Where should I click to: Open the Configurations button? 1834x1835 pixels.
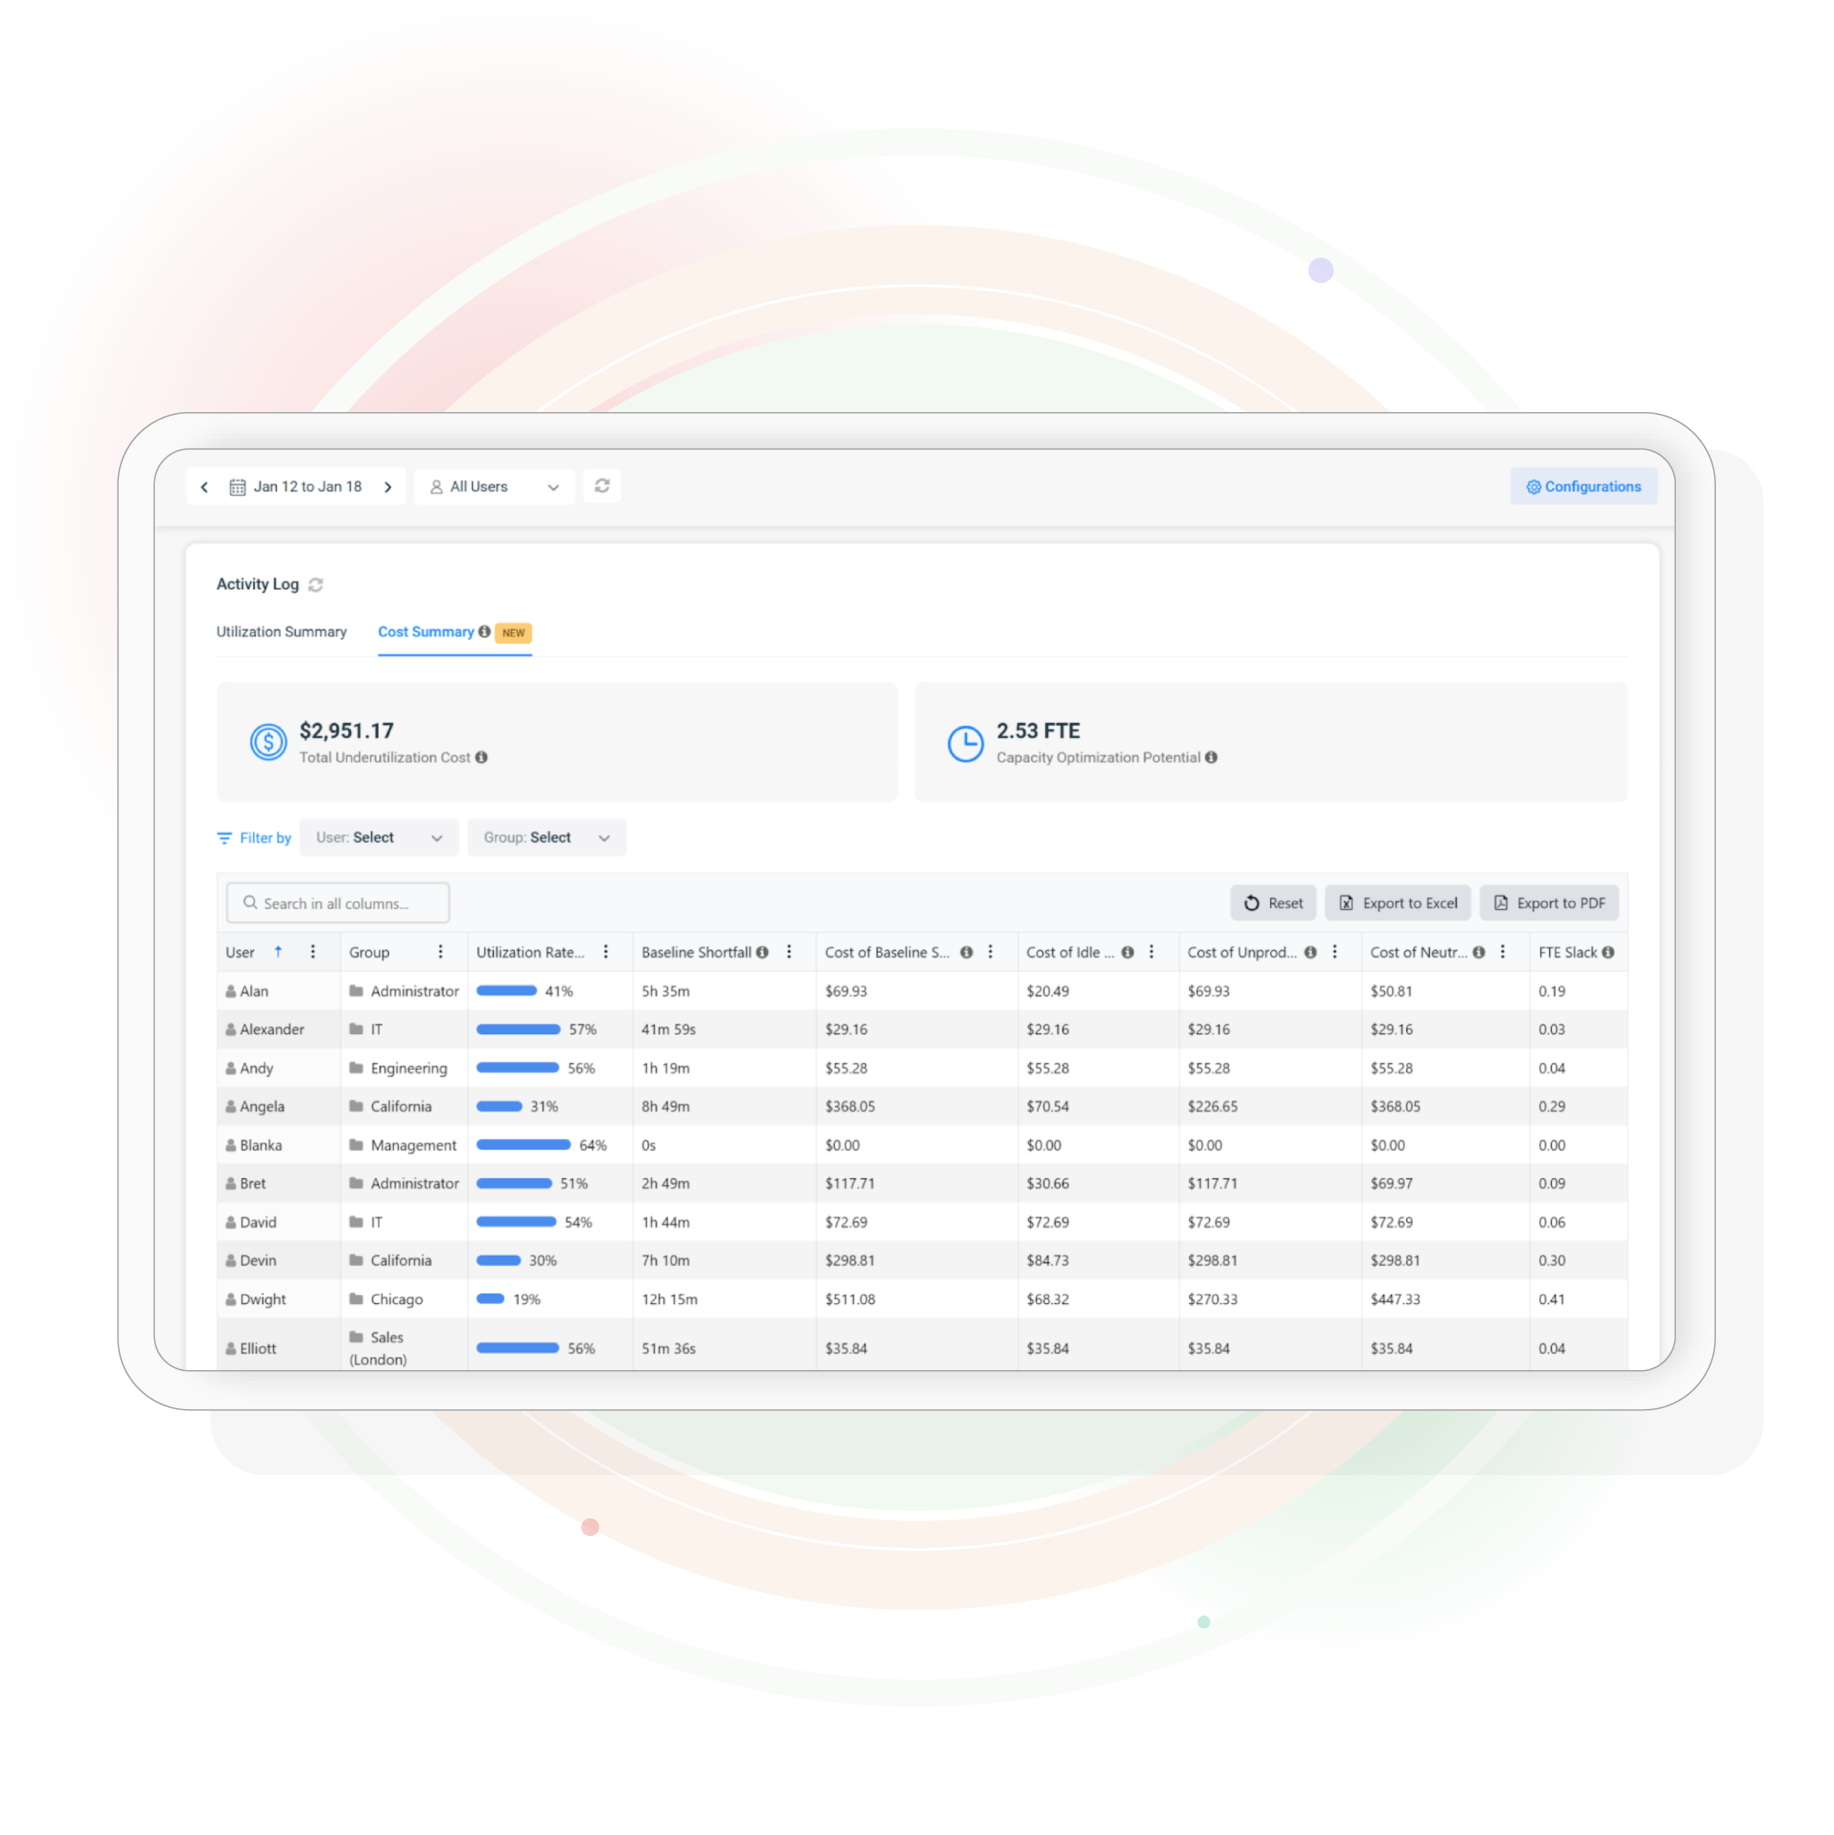pyautogui.click(x=1583, y=487)
